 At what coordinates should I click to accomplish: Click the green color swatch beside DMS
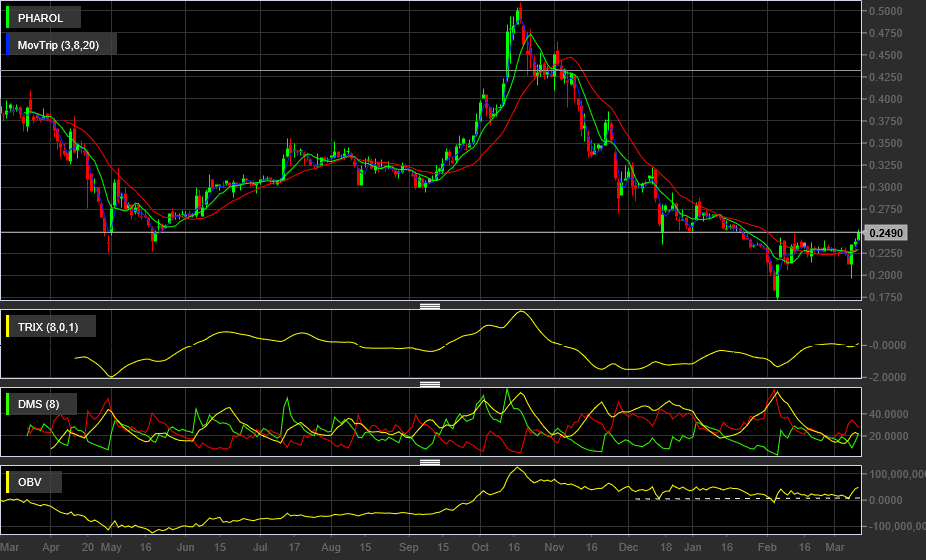(8, 404)
